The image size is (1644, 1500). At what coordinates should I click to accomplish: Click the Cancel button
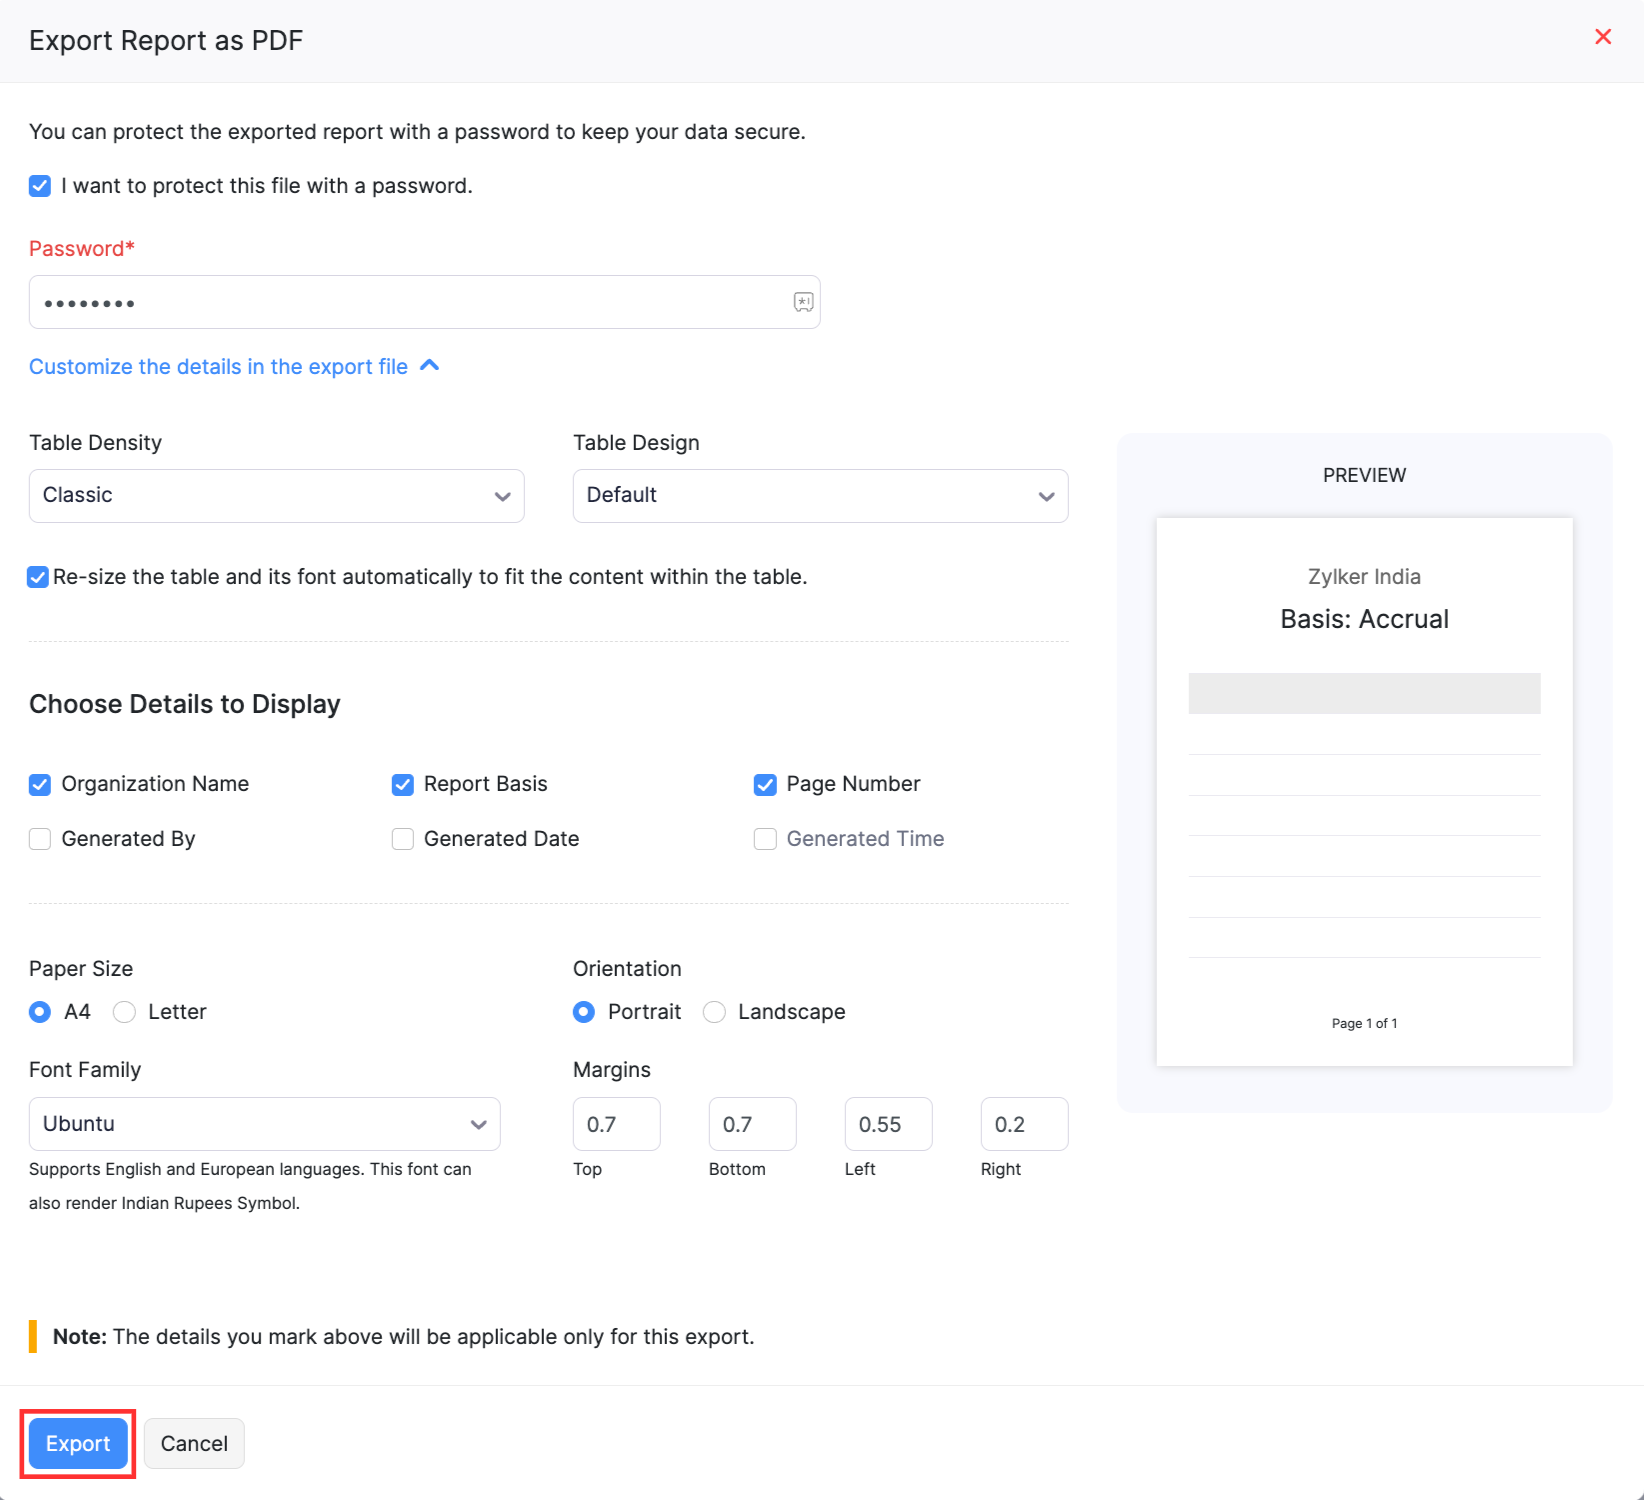click(194, 1443)
